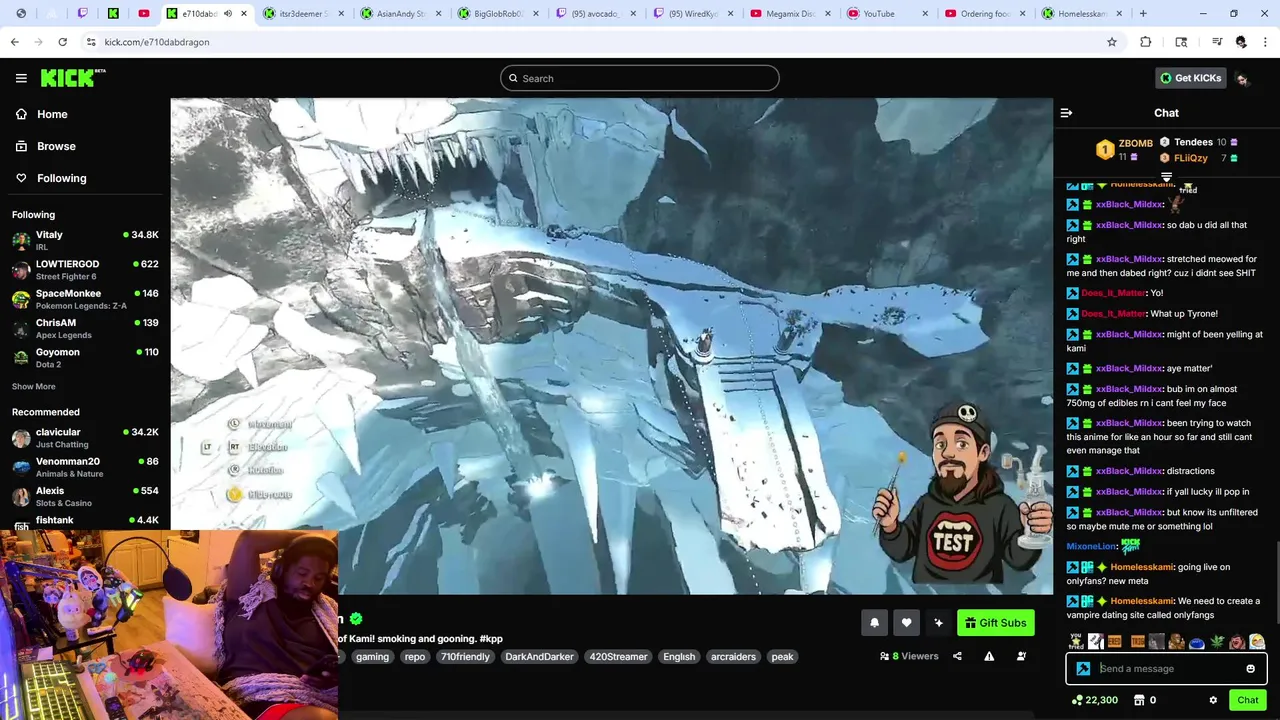Open the shop icon next to 0
The width and height of the screenshot is (1280, 720).
[x=1138, y=700]
